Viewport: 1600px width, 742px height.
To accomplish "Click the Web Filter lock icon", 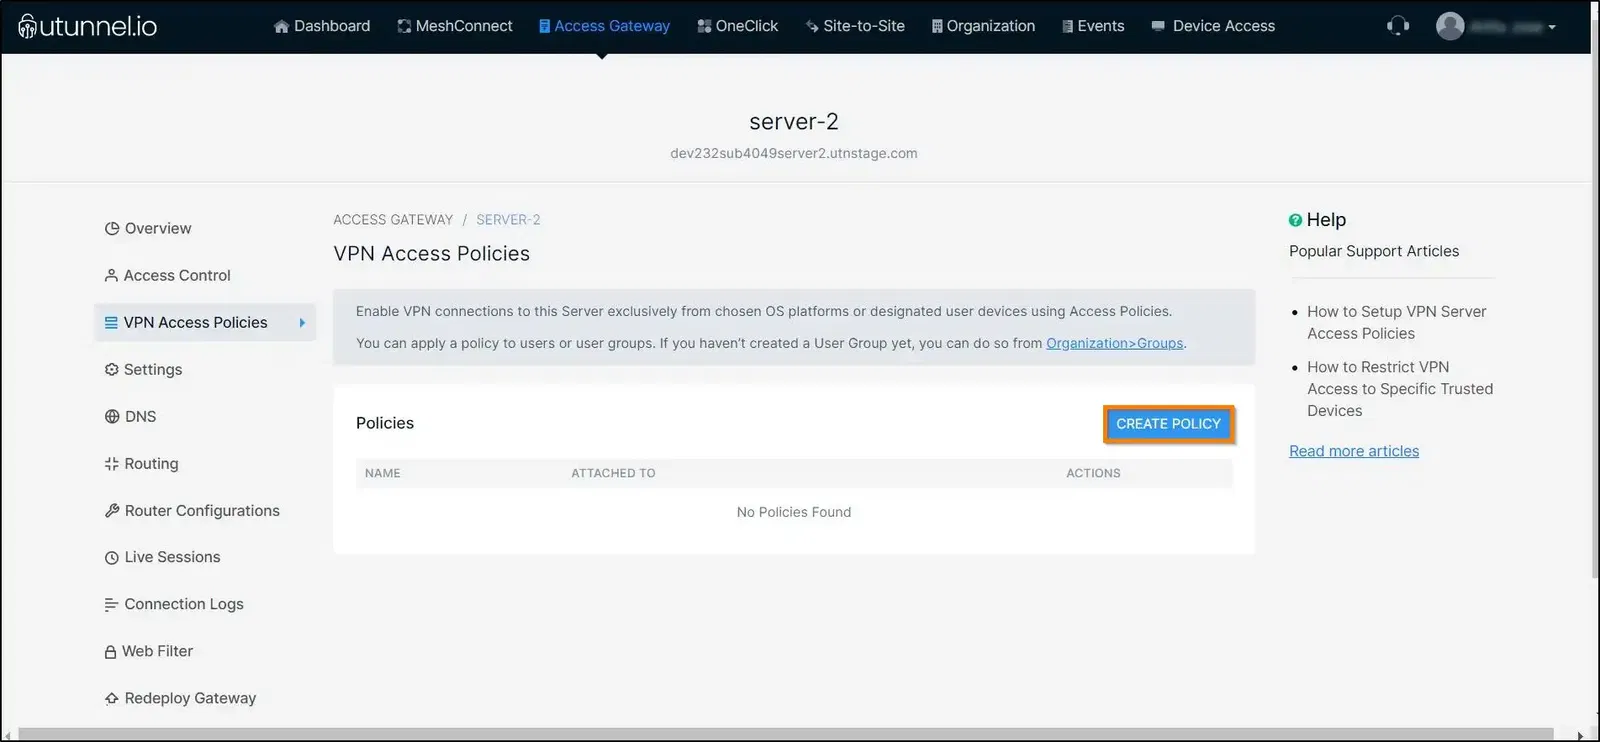I will click(x=111, y=651).
